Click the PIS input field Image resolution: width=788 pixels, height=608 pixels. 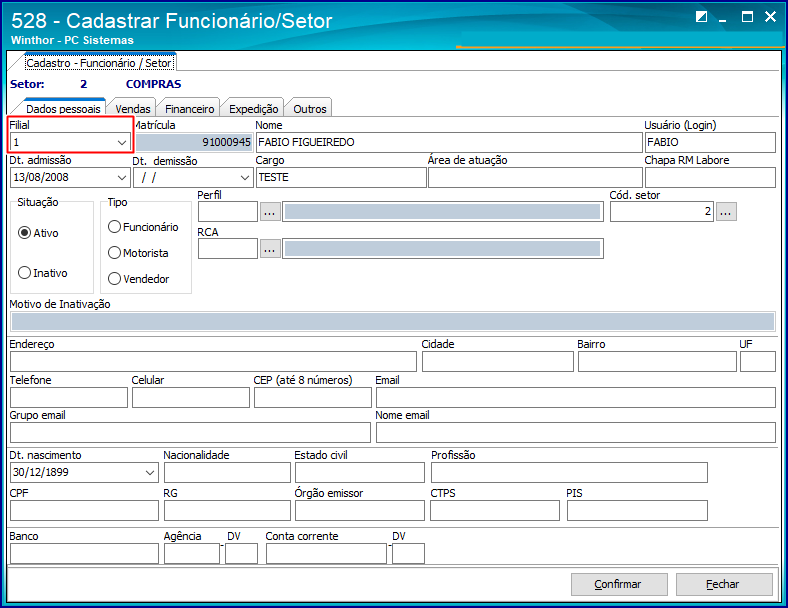tap(637, 511)
